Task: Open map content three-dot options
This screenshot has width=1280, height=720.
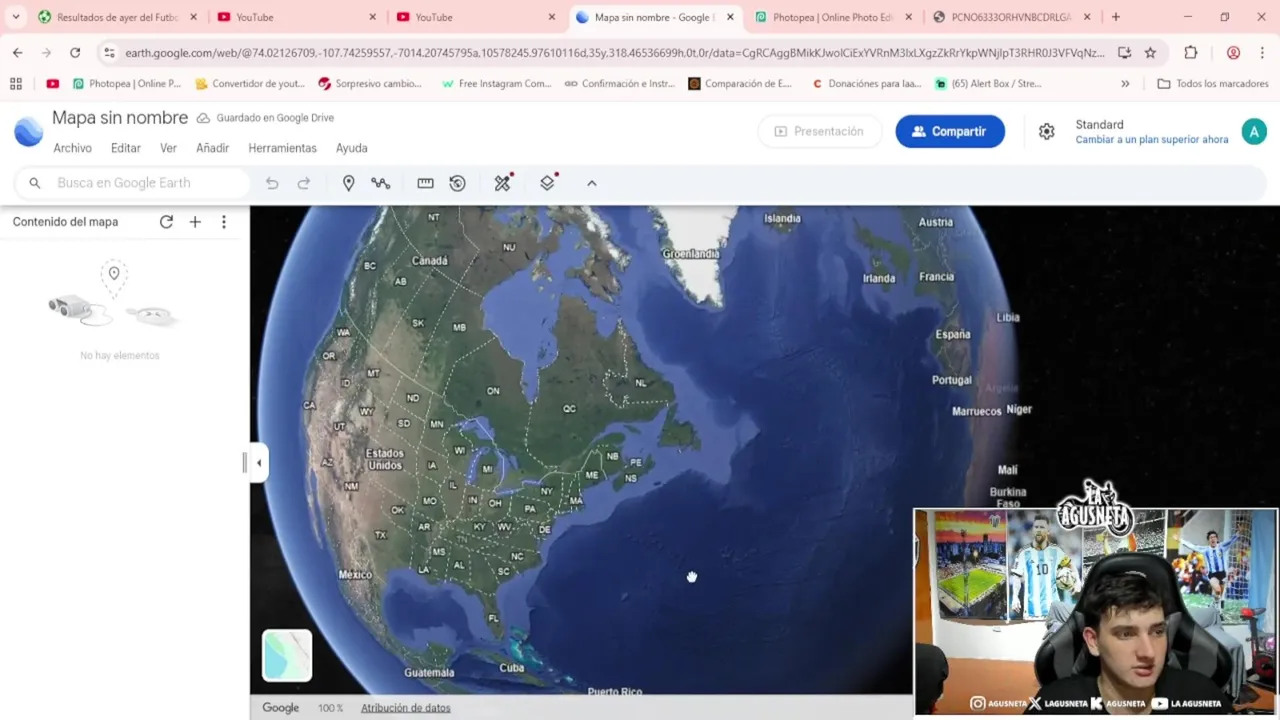Action: [224, 222]
